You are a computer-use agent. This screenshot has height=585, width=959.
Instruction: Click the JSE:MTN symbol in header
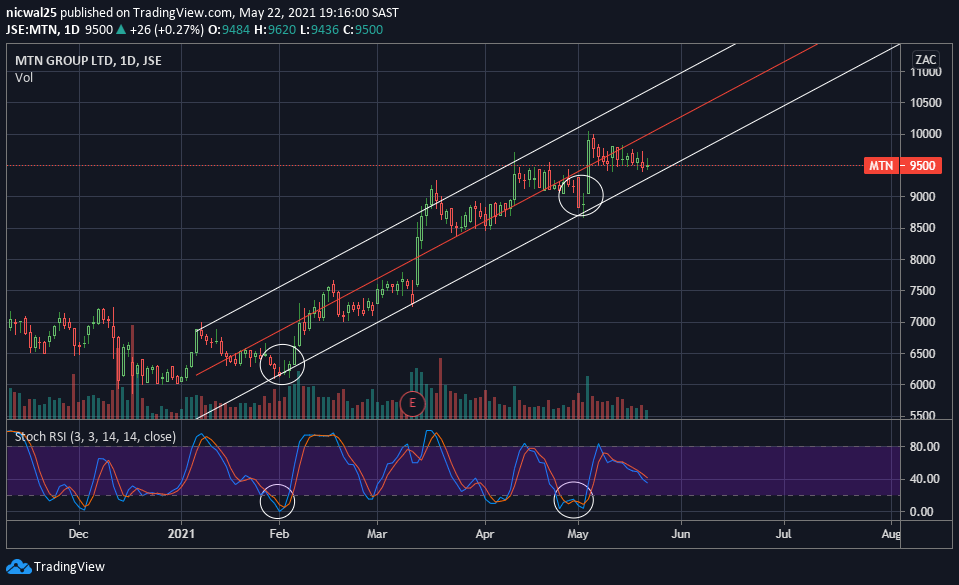32,29
